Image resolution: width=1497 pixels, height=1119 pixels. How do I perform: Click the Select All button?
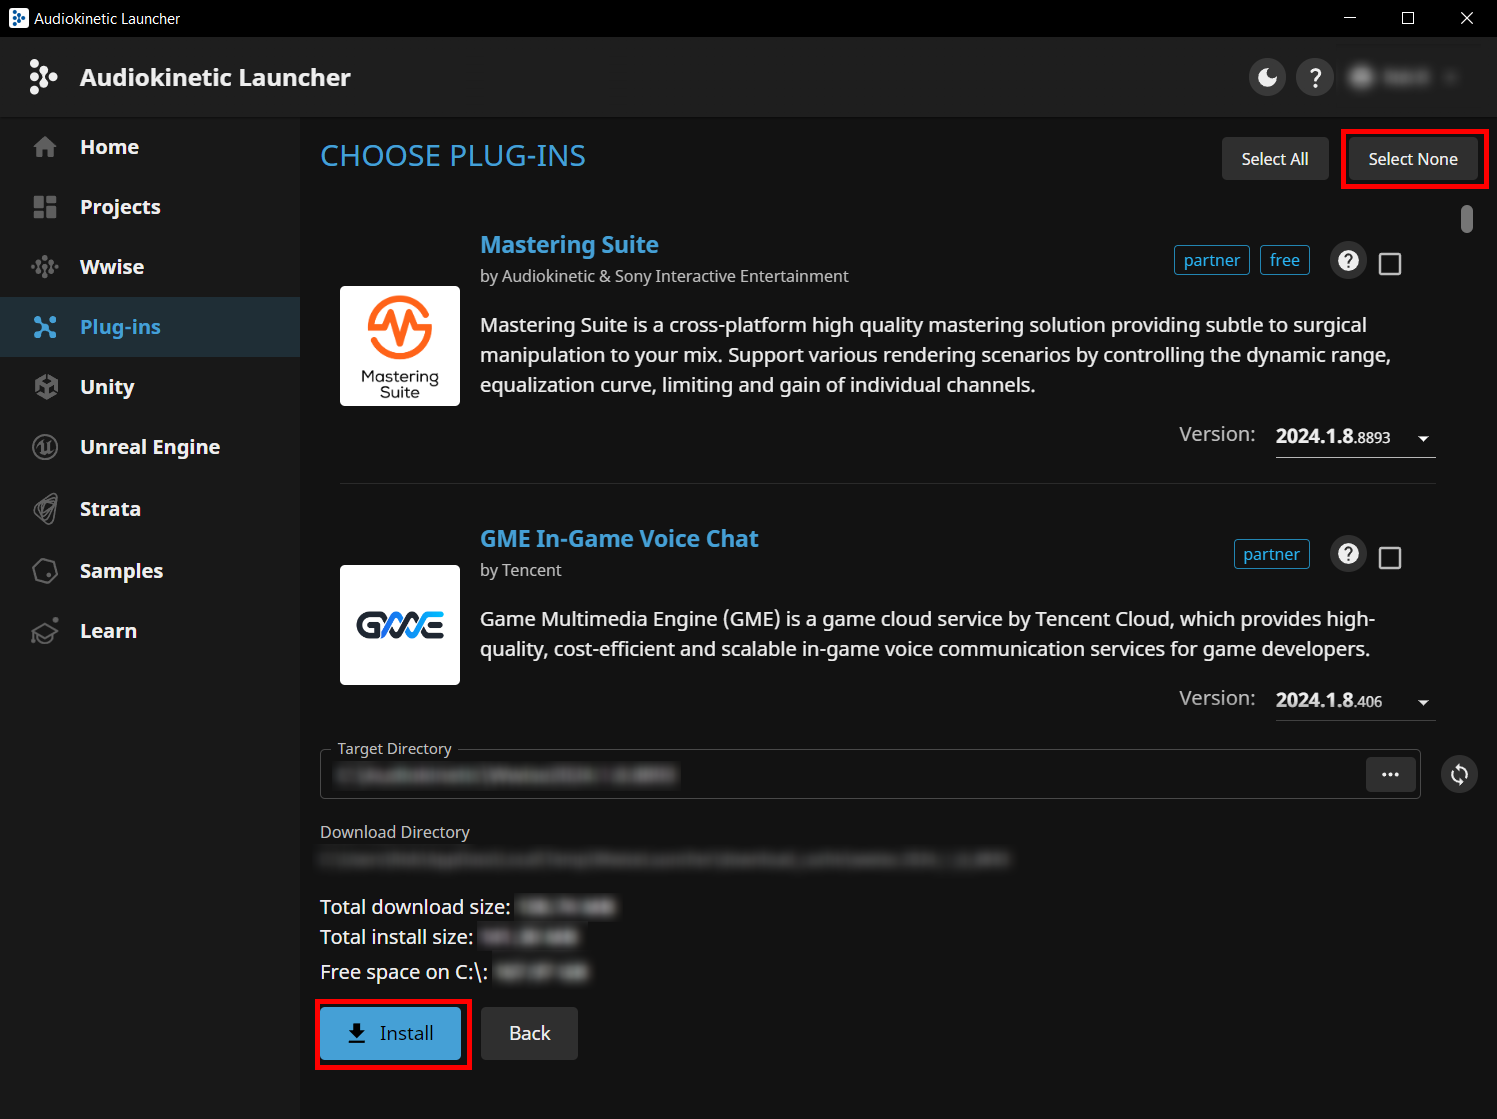click(x=1275, y=159)
